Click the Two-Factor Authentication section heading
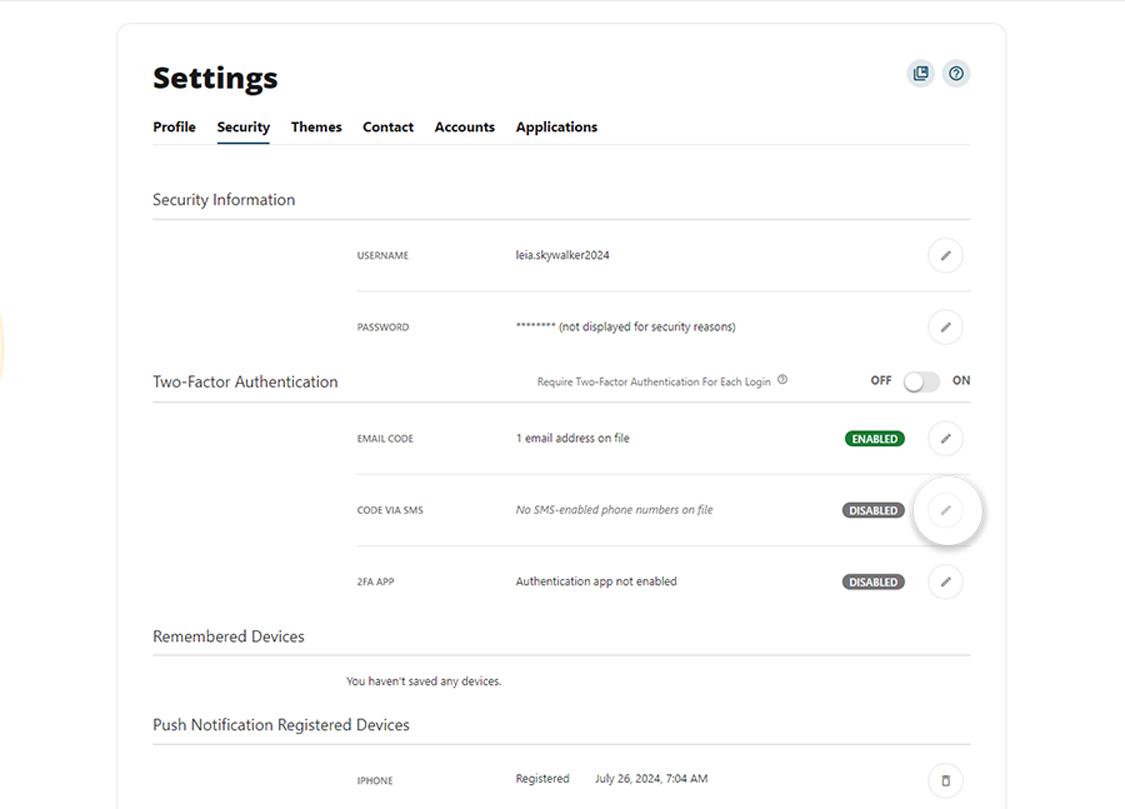The image size is (1125, 809). [x=245, y=382]
